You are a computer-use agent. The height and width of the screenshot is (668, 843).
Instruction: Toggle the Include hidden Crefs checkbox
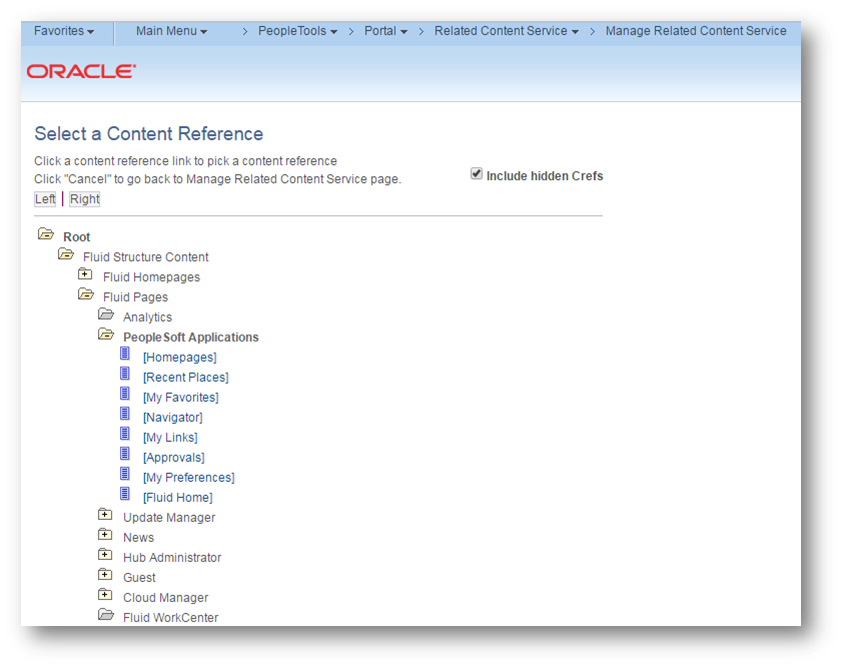coord(477,174)
